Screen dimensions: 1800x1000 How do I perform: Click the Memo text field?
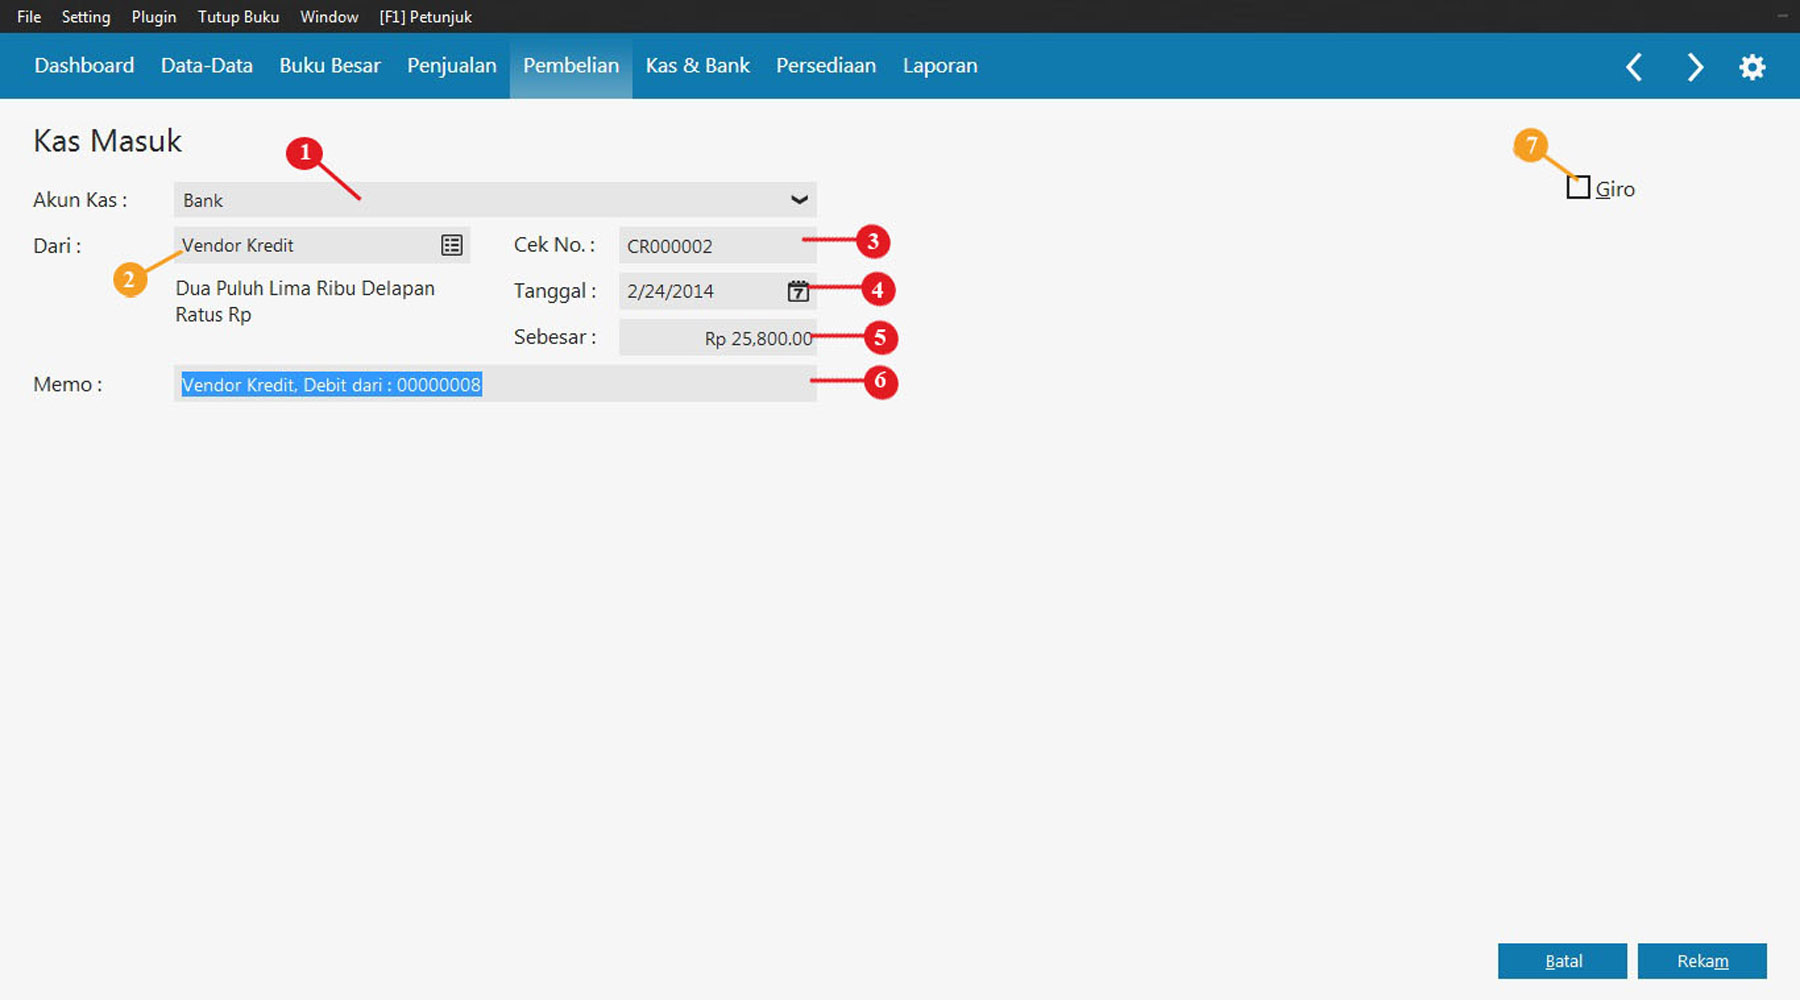[495, 384]
